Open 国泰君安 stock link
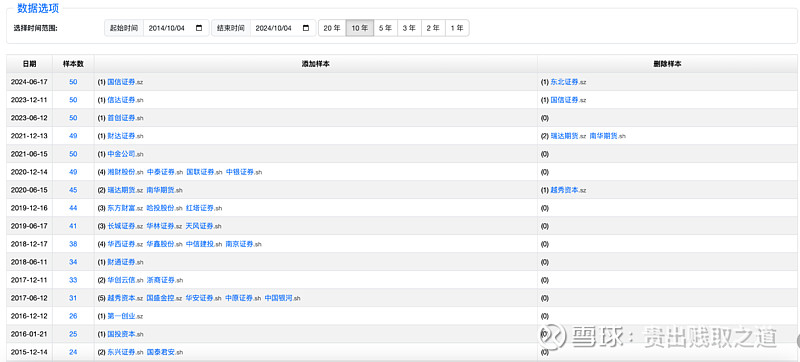Viewport: 800px width, 362px height. click(161, 352)
